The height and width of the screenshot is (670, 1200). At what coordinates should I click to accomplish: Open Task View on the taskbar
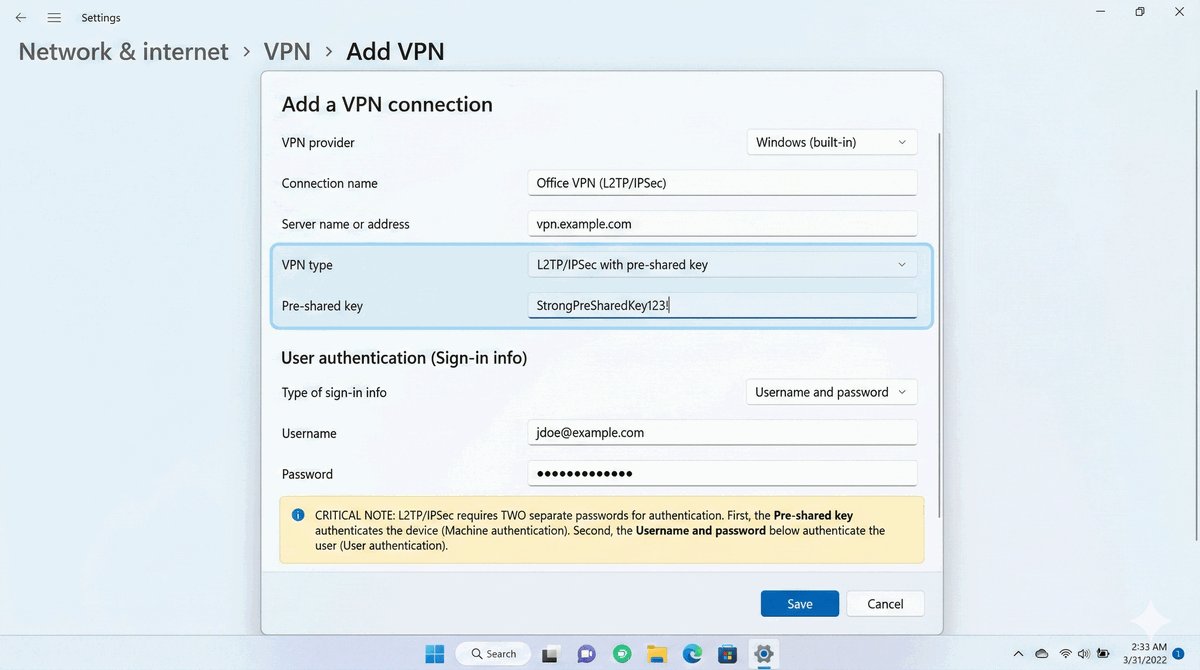tap(549, 654)
